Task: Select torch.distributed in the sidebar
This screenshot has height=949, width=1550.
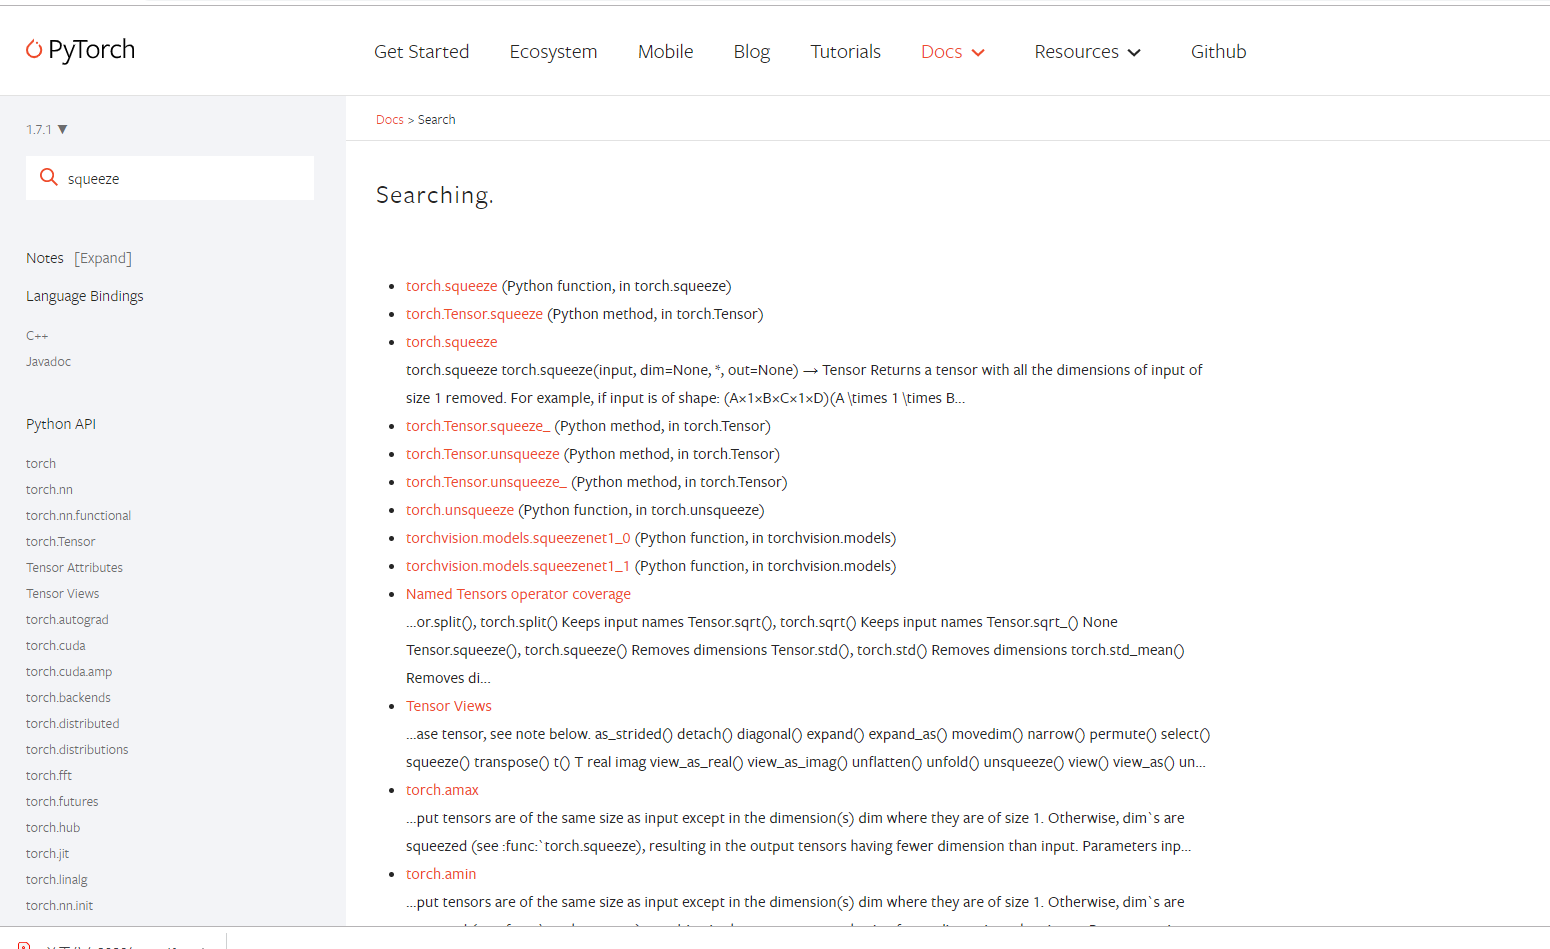Action: pyautogui.click(x=72, y=724)
